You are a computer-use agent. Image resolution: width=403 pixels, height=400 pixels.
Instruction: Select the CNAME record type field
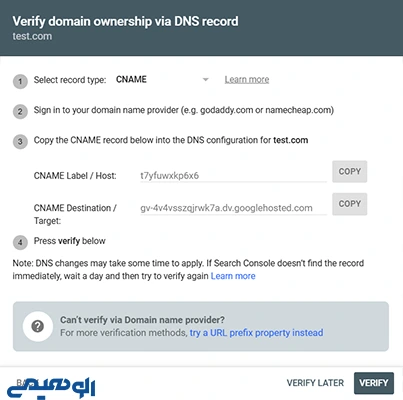pyautogui.click(x=162, y=80)
